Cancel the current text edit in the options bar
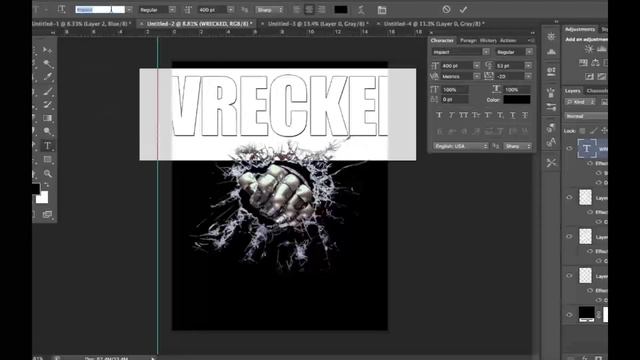Screen dimensions: 640x360 (x=446, y=9)
